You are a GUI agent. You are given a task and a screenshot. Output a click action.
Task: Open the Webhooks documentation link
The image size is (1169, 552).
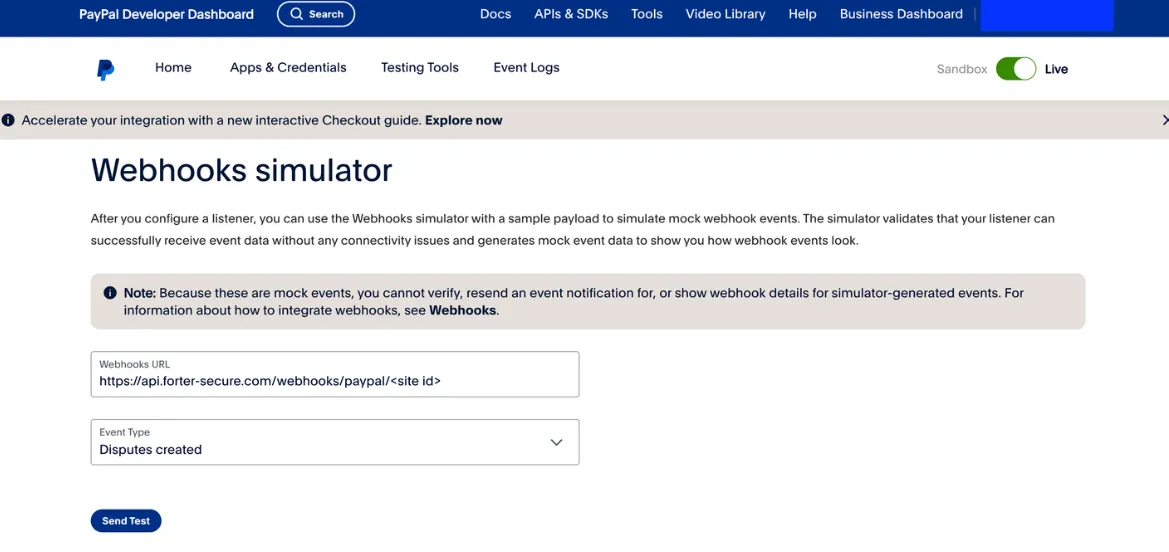pyautogui.click(x=462, y=310)
